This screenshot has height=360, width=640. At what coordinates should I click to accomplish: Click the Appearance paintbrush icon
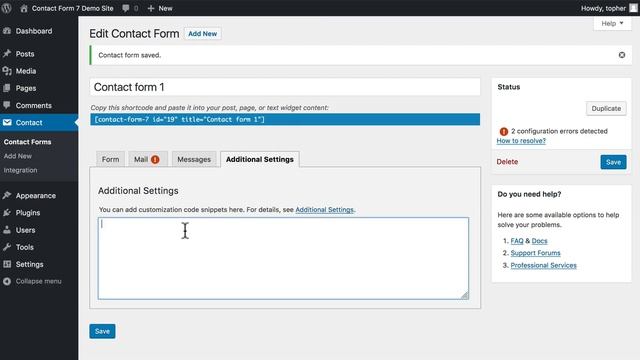7,196
